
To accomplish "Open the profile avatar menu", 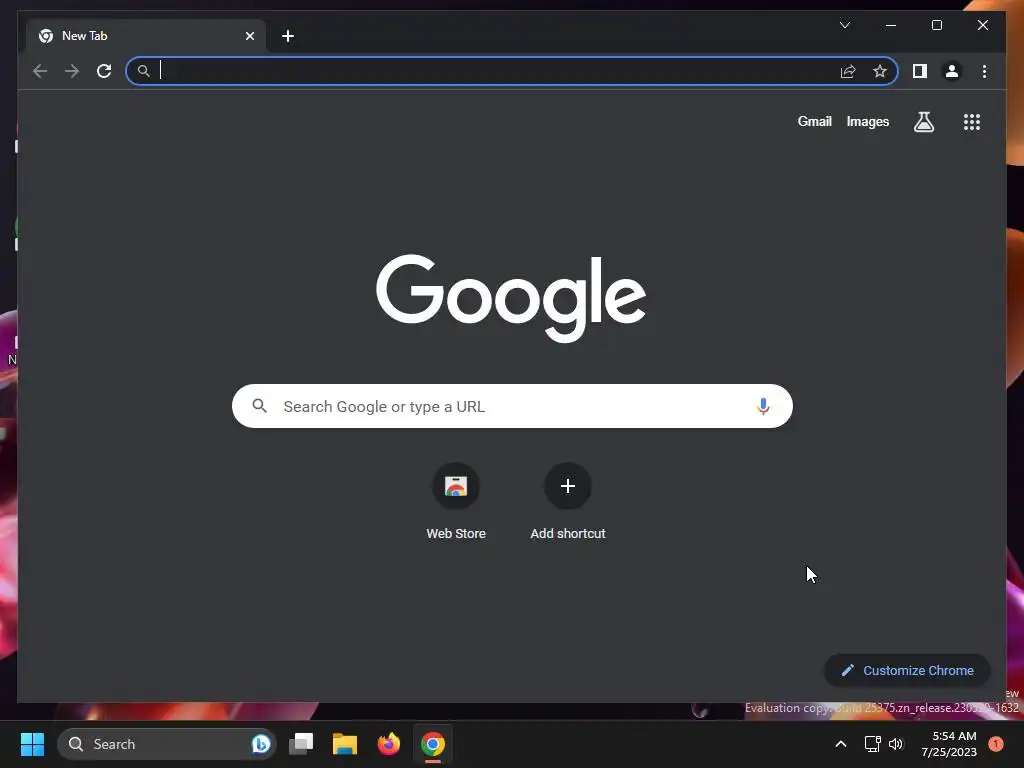I will coord(952,71).
